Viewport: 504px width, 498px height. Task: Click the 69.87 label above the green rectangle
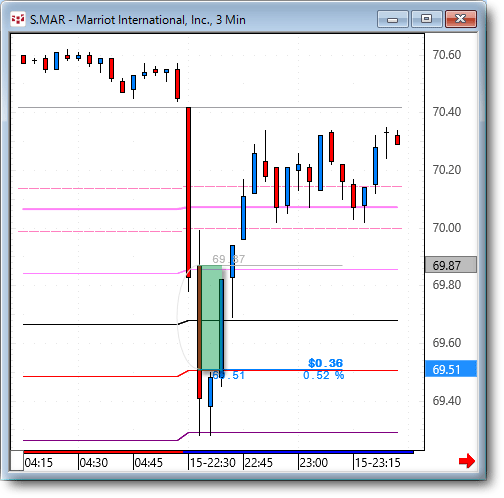[x=229, y=259]
